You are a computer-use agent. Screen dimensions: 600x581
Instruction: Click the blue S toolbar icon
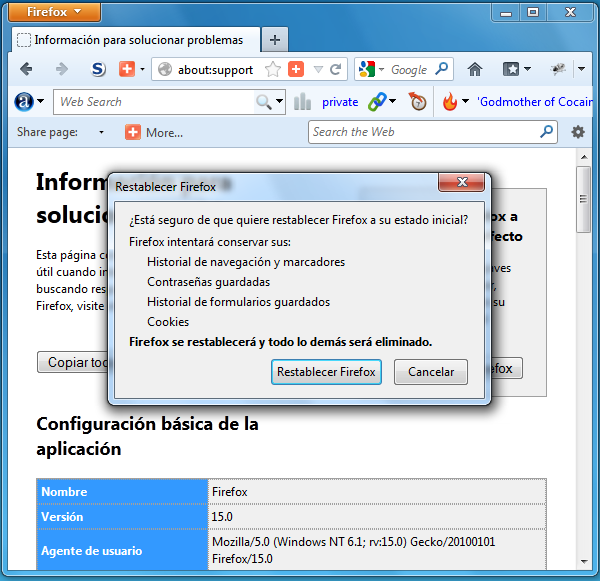click(98, 69)
